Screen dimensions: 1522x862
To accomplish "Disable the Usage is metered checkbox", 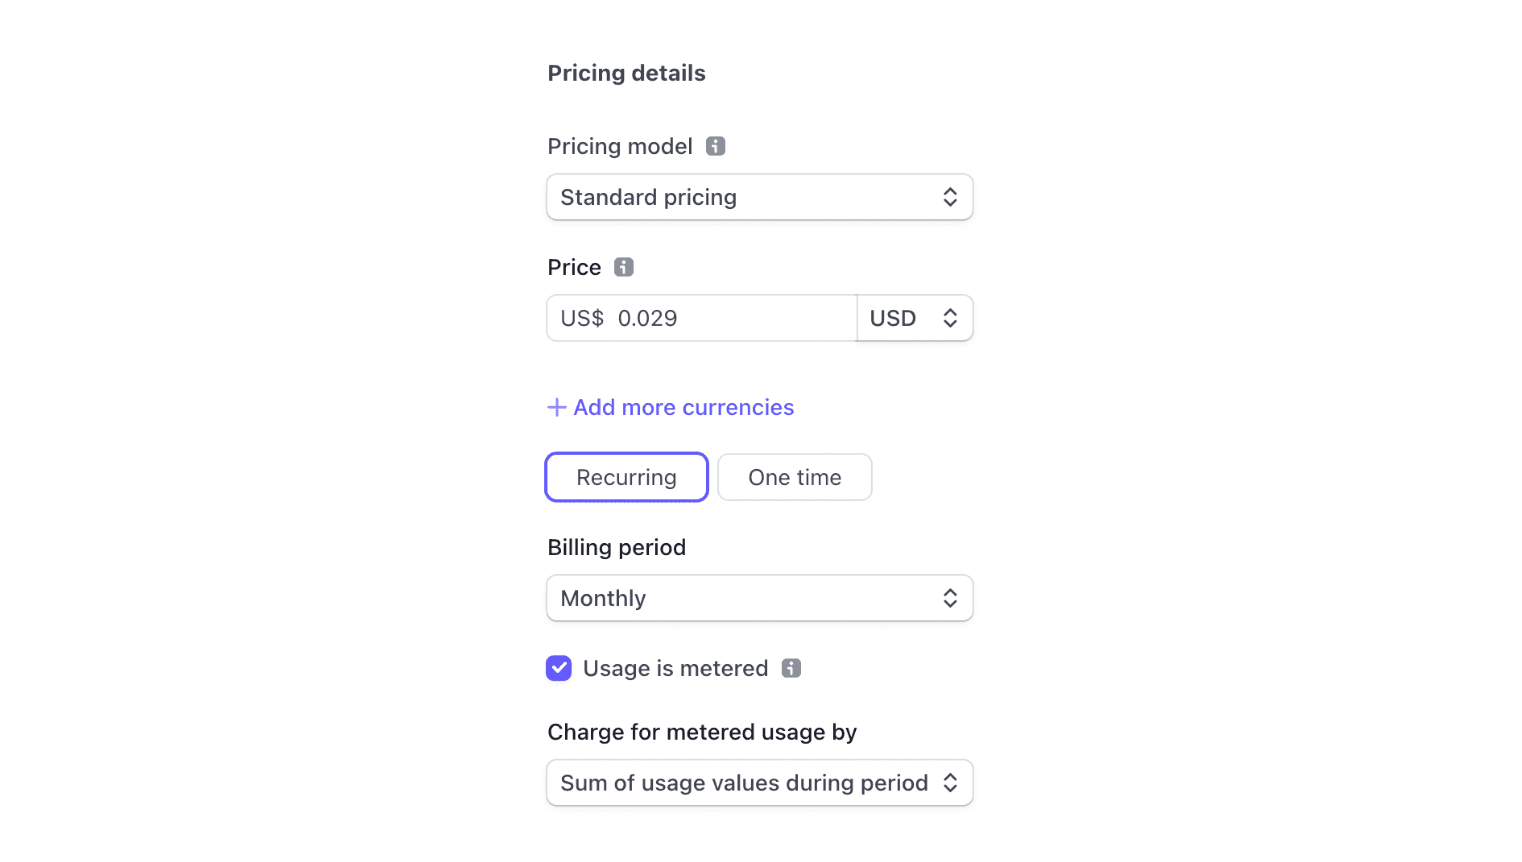I will [x=559, y=668].
